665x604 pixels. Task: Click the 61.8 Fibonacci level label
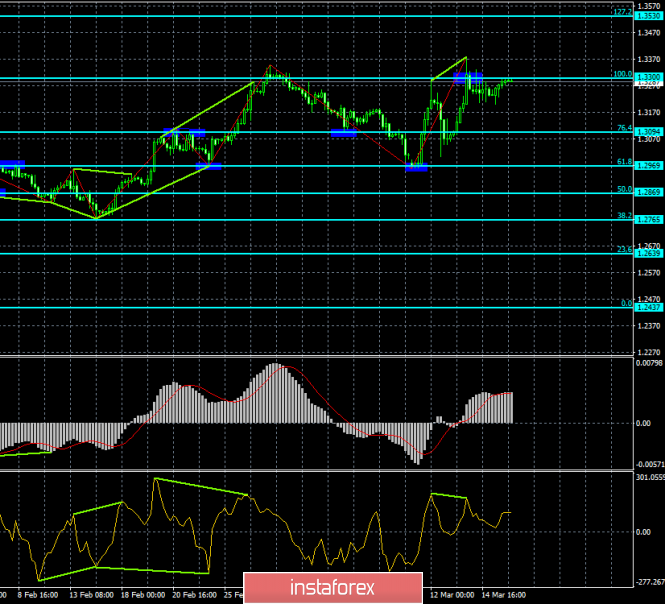[624, 162]
